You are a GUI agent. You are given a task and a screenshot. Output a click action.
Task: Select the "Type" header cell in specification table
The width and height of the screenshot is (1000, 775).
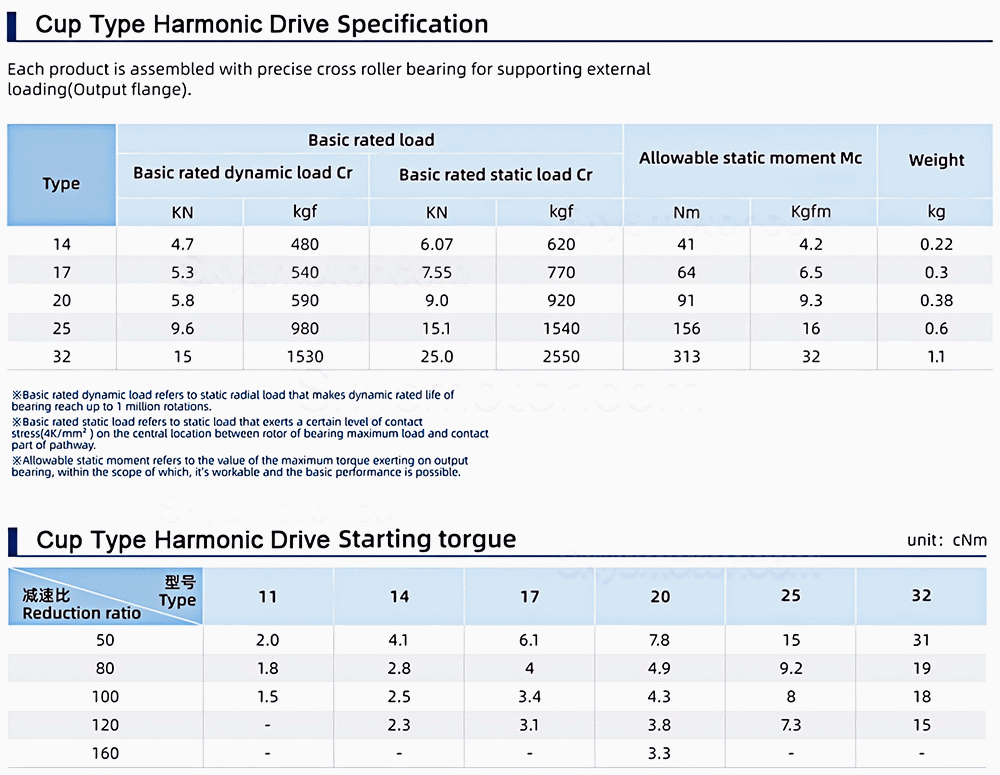[61, 183]
